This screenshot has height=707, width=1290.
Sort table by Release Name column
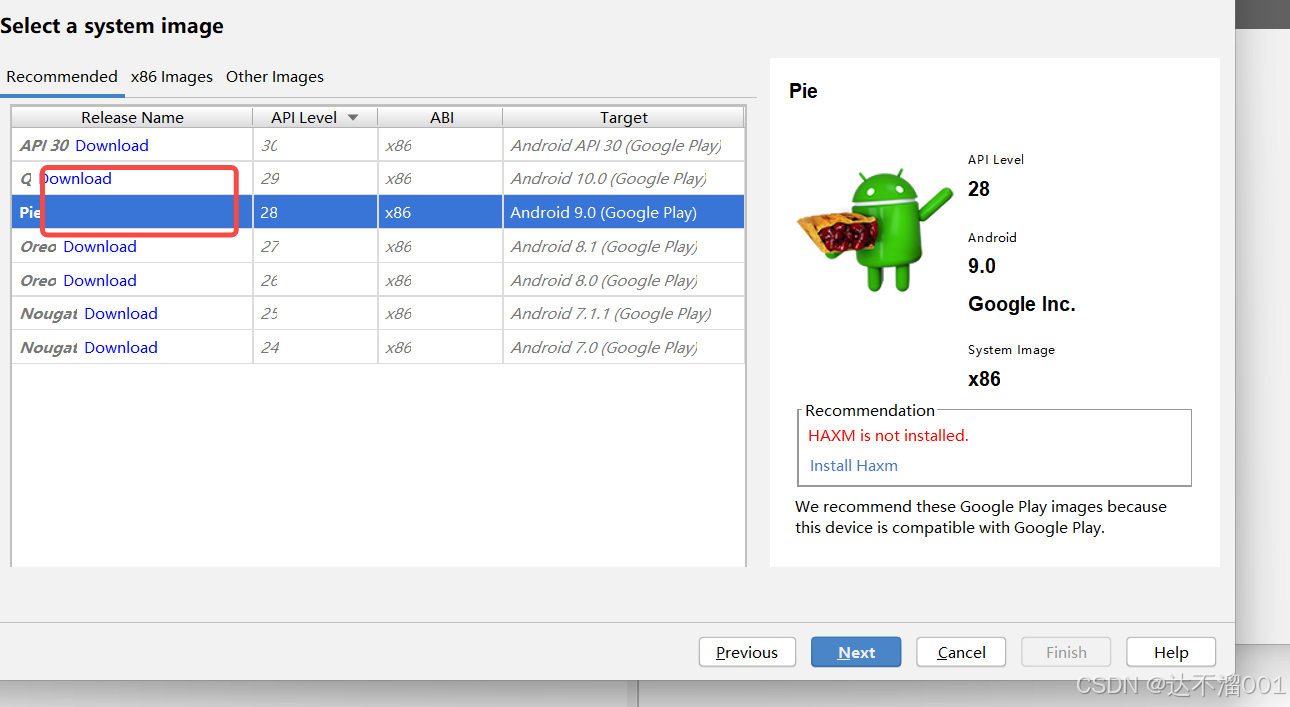132,117
